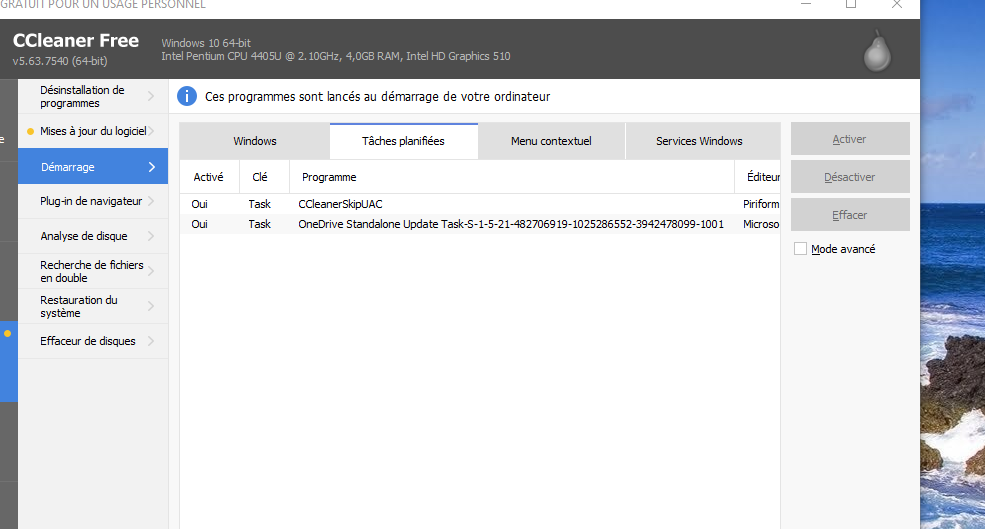
Task: Expand Désinstallation de programmes chevron
Action: (151, 96)
